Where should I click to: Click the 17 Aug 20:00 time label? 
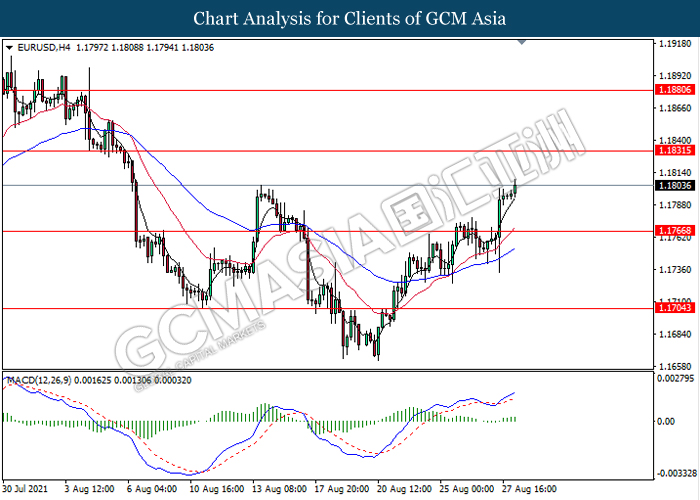(x=342, y=489)
